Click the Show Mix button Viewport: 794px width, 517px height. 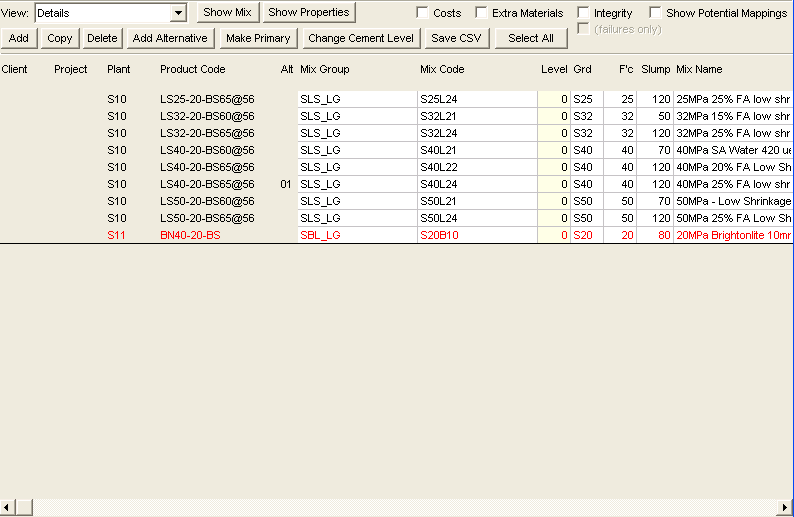(227, 13)
